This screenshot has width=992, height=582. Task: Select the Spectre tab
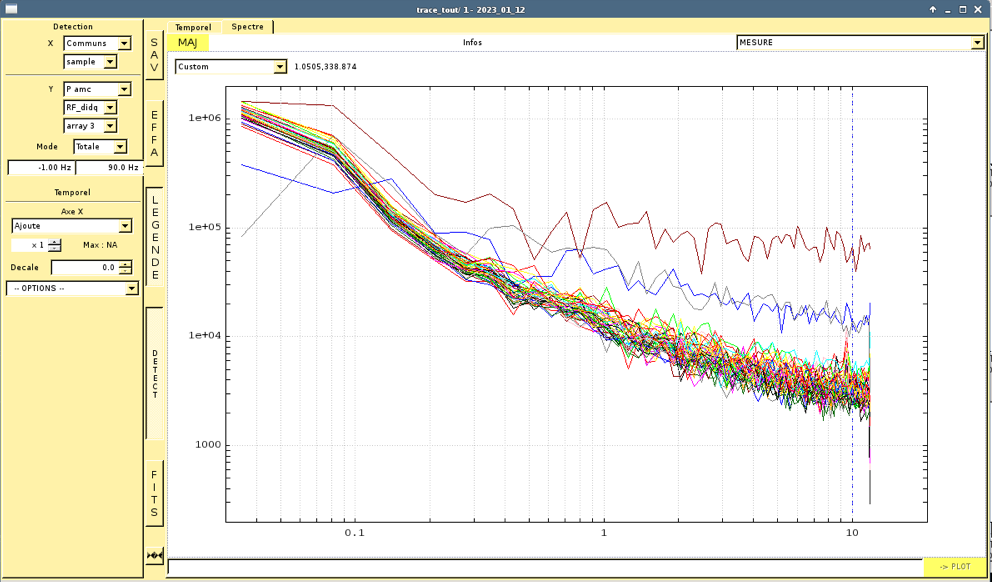tap(248, 27)
